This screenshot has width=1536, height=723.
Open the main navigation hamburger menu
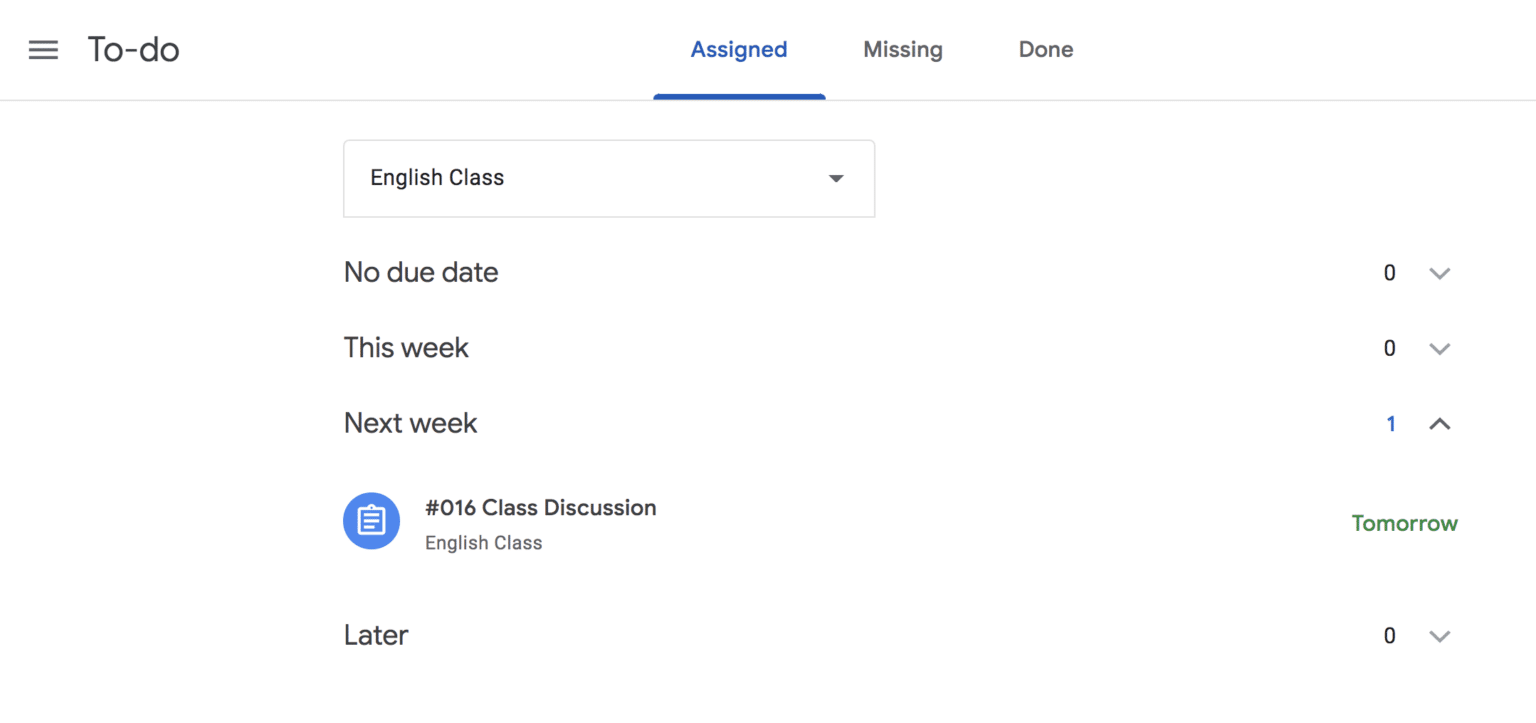pyautogui.click(x=43, y=50)
